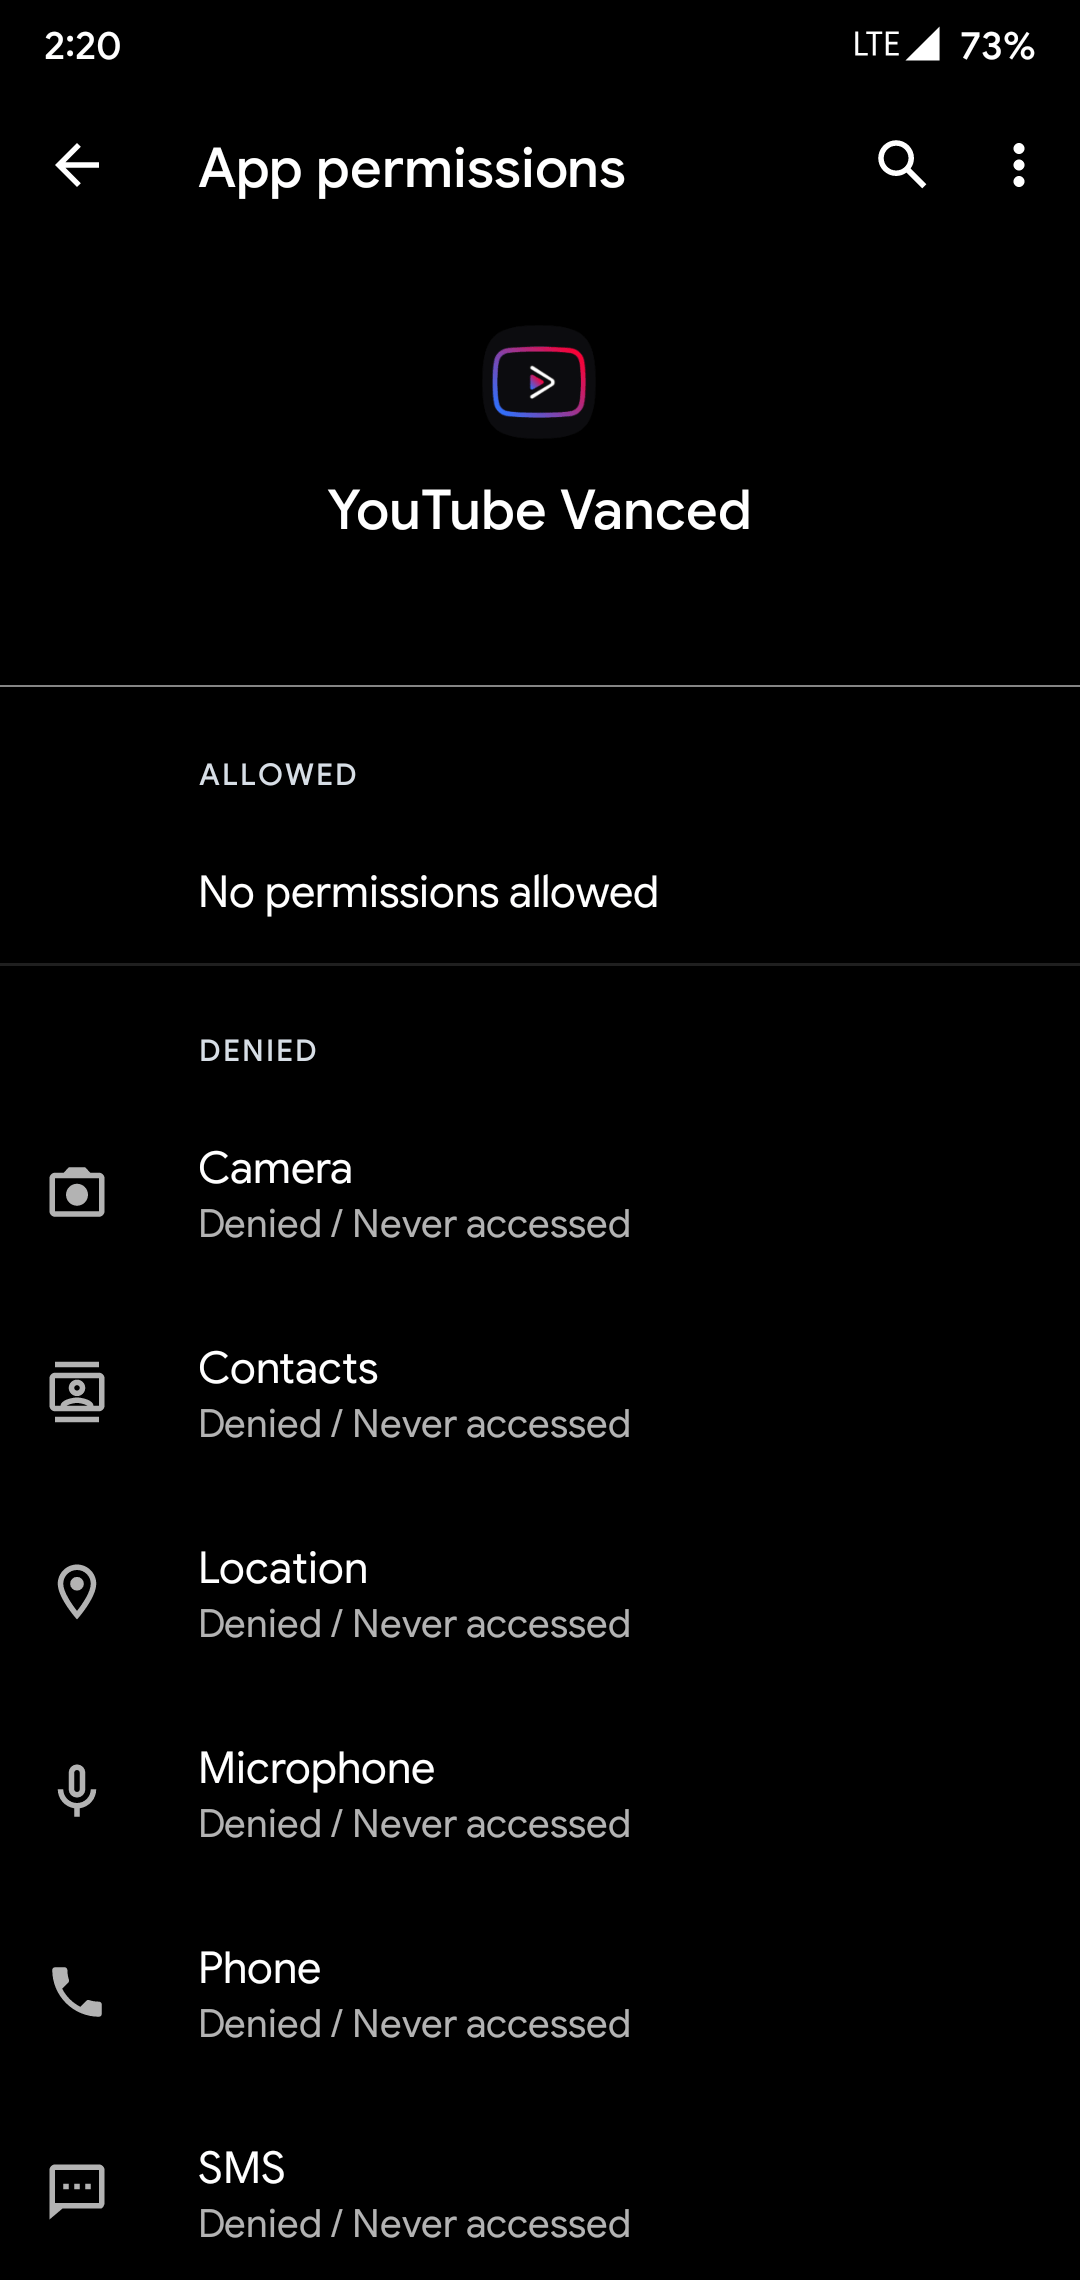Tap the 'No permissions allowed' text
Viewport: 1080px width, 2280px height.
coord(428,892)
